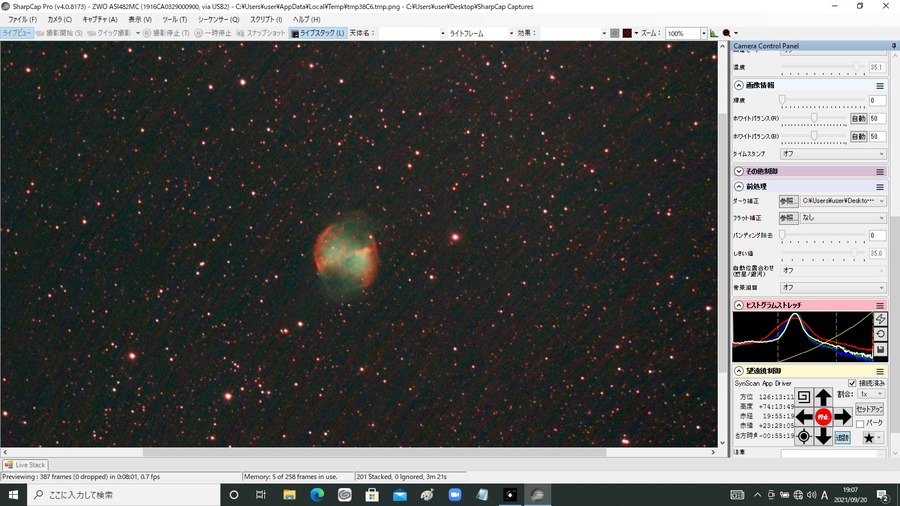Screen dimensions: 900x506
Task: Toggle the histogram toolbar icon
Action: (x=714, y=33)
